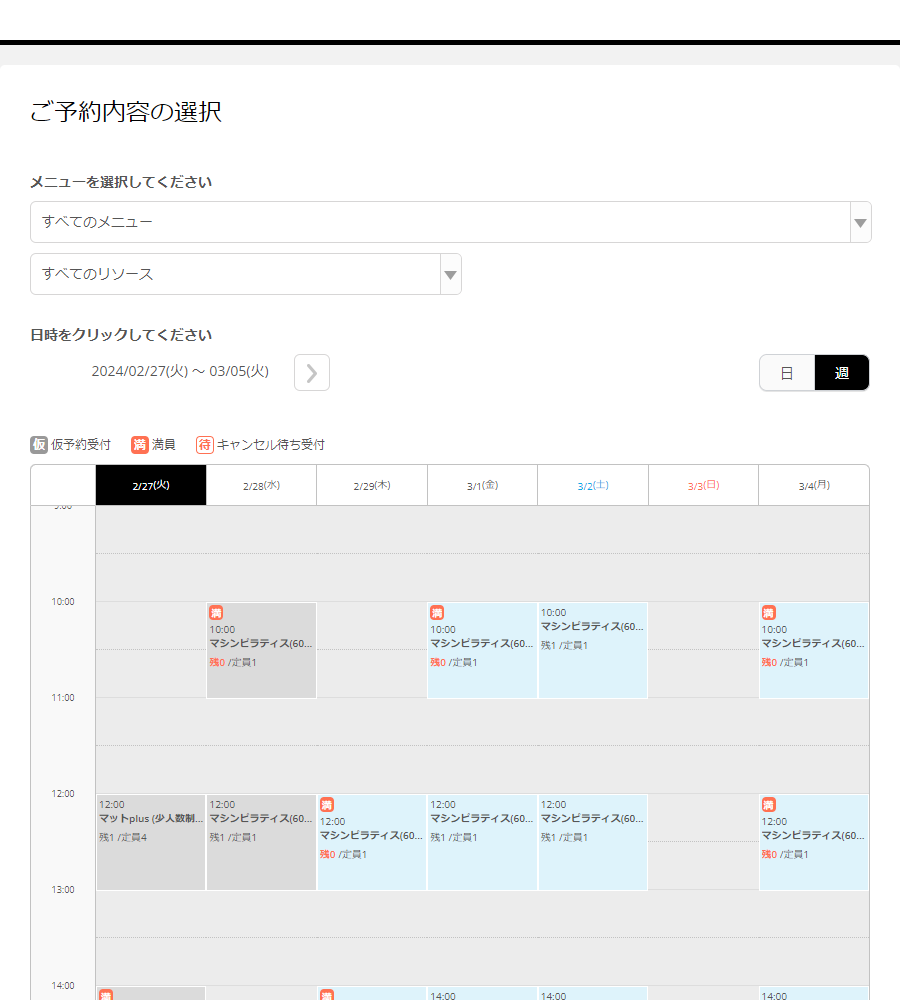Viewport: 900px width, 1000px height.
Task: Click the 満 badge on 3/4 12:00 class
Action: click(x=768, y=803)
